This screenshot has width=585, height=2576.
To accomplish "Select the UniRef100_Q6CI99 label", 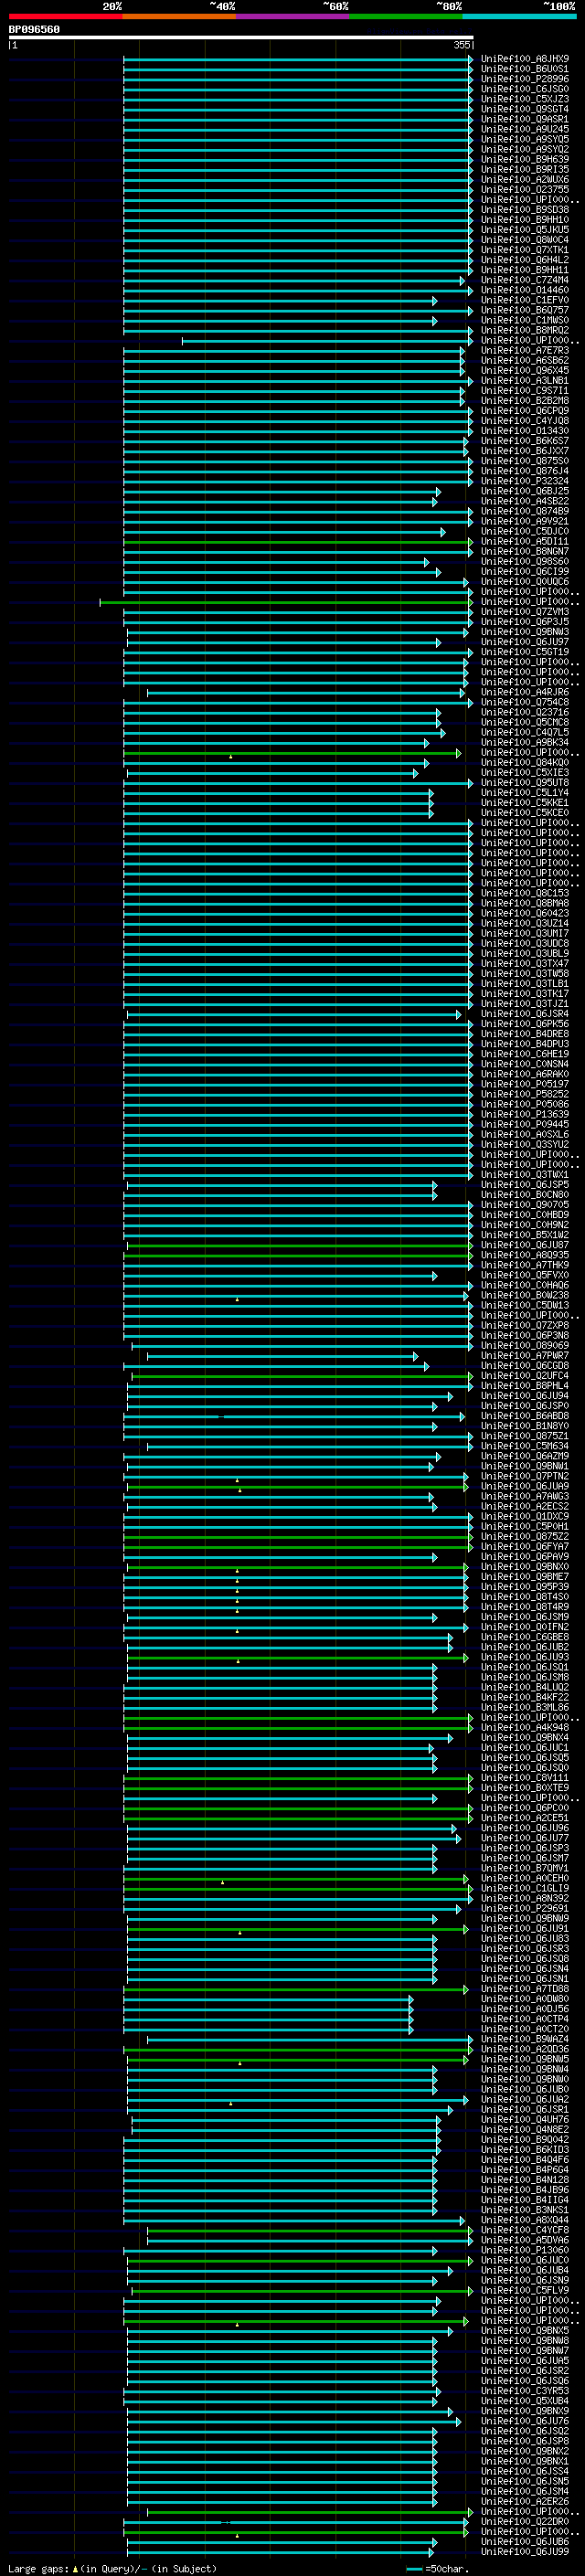I will coord(525,572).
